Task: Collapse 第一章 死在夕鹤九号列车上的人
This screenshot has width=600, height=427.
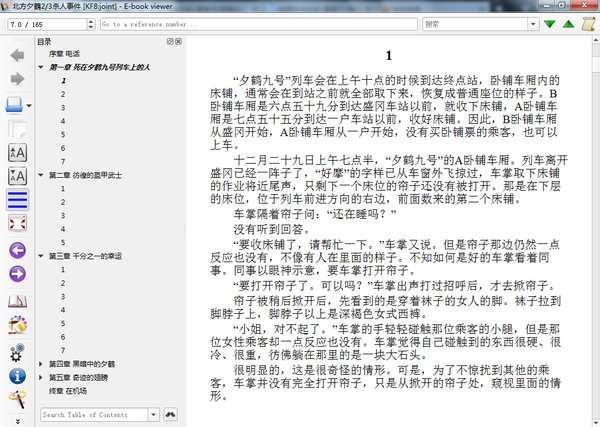Action: [x=41, y=67]
